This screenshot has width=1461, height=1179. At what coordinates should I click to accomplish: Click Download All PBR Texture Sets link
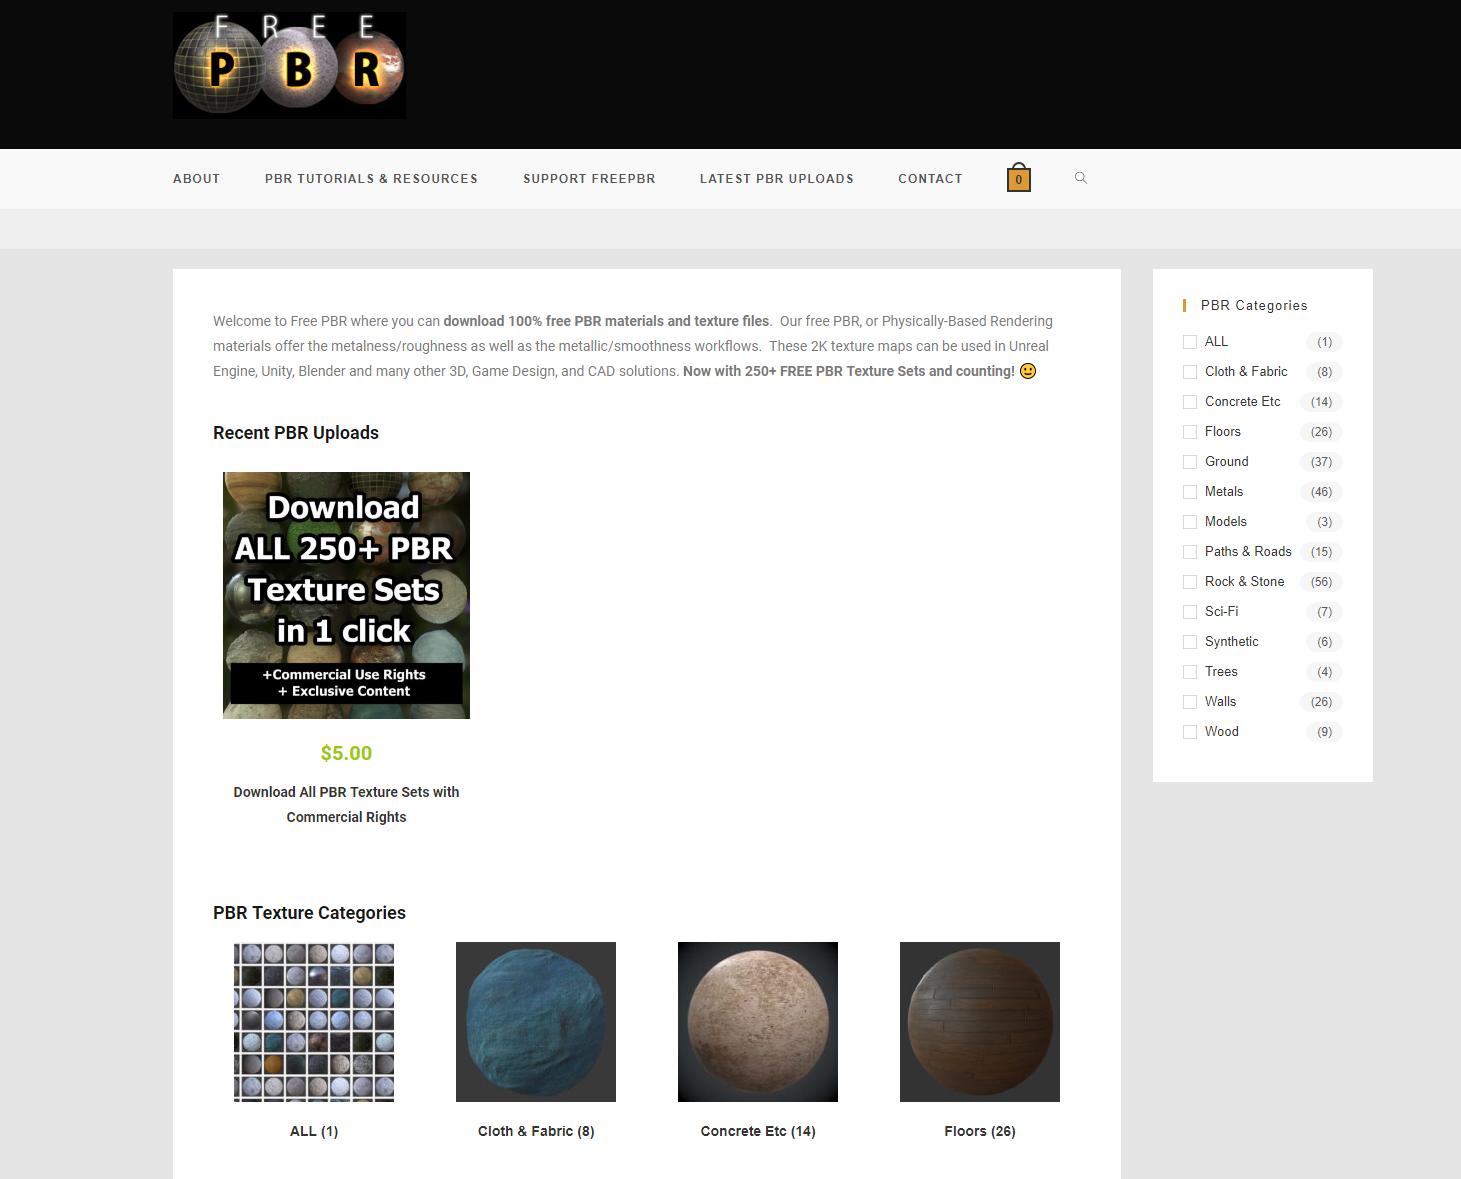(346, 804)
